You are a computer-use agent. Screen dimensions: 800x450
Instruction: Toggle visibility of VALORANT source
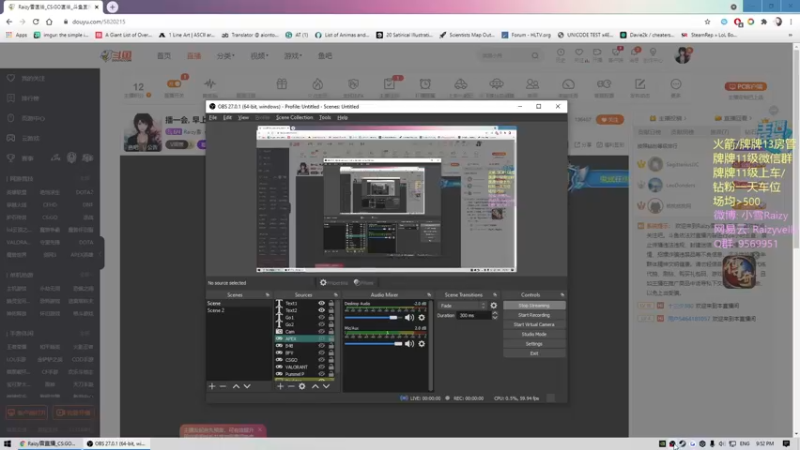tap(321, 367)
